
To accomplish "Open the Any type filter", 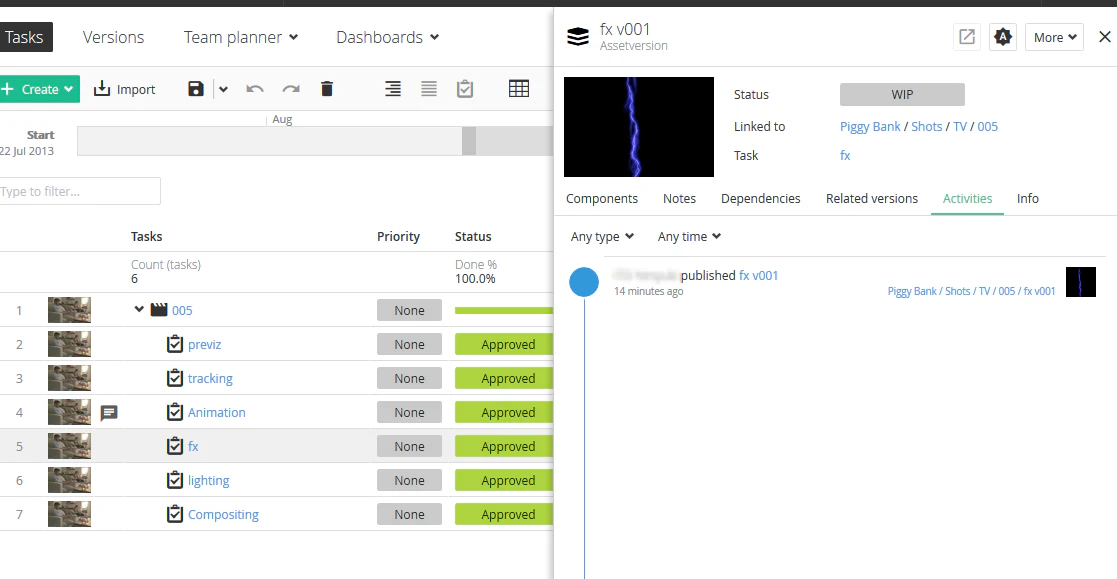I will coord(602,236).
